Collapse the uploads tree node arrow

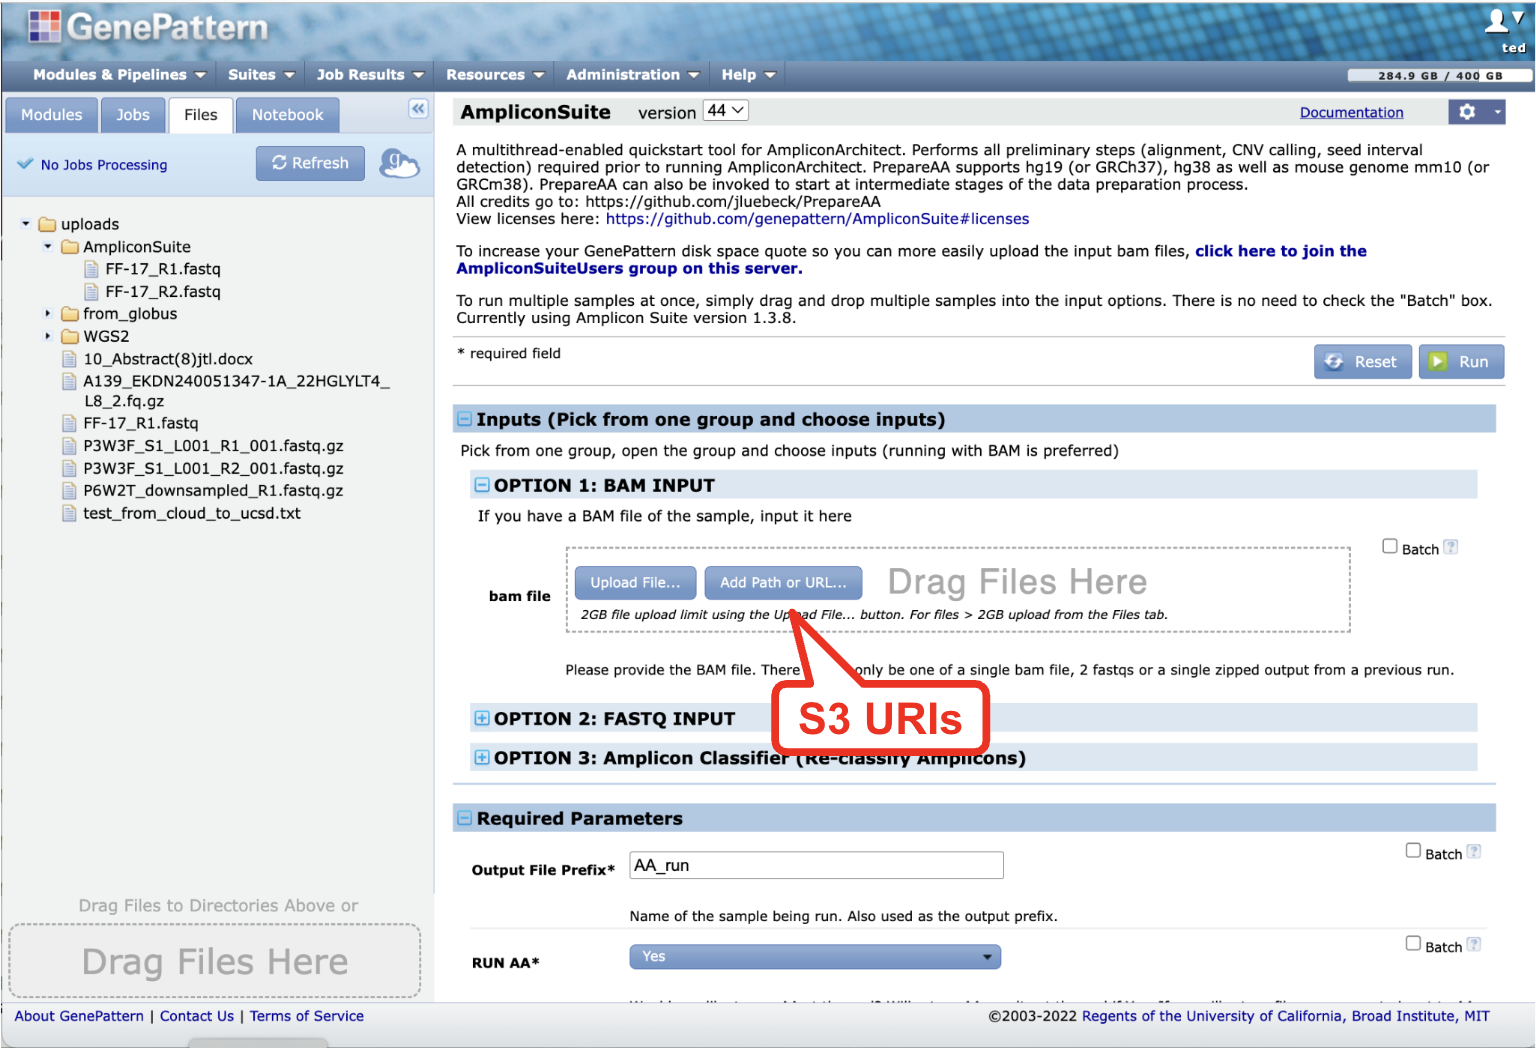pos(26,224)
